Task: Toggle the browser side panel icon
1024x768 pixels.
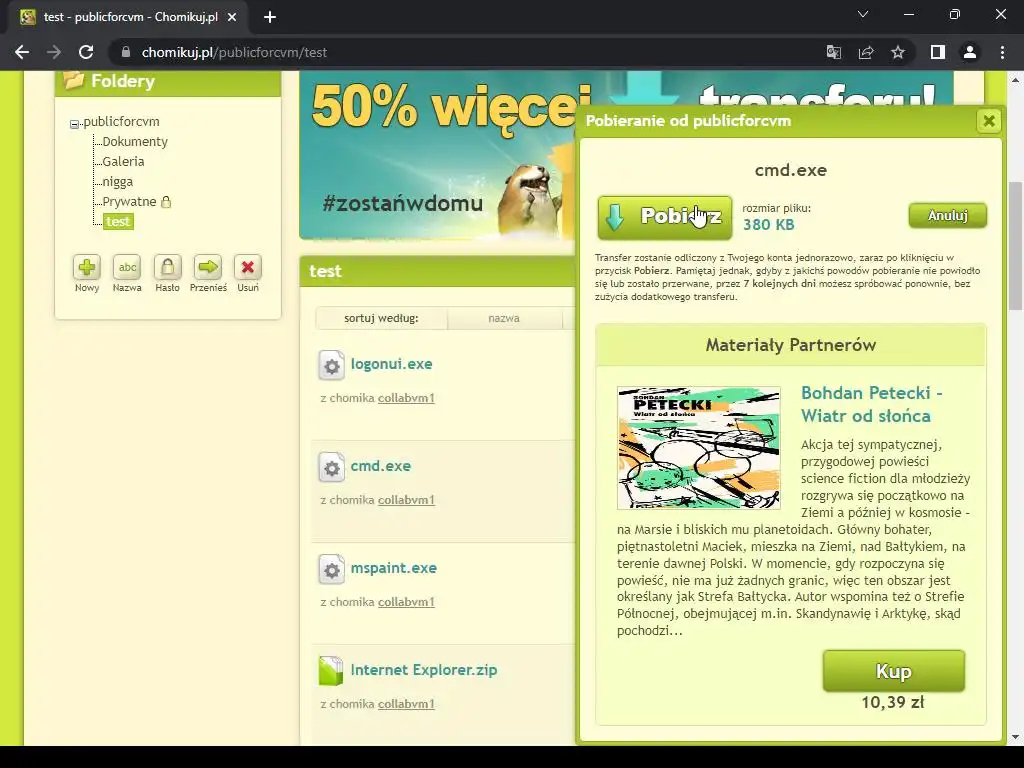Action: click(938, 52)
